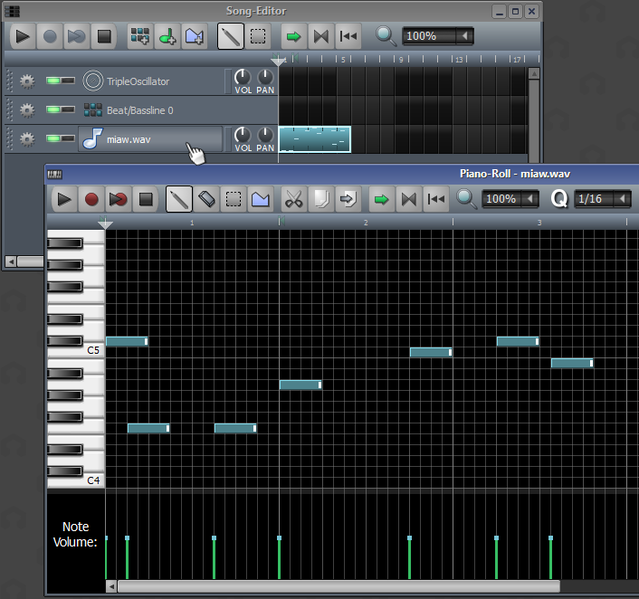Open the TripleOscillator instrument button
639x599 pixels.
(152, 81)
